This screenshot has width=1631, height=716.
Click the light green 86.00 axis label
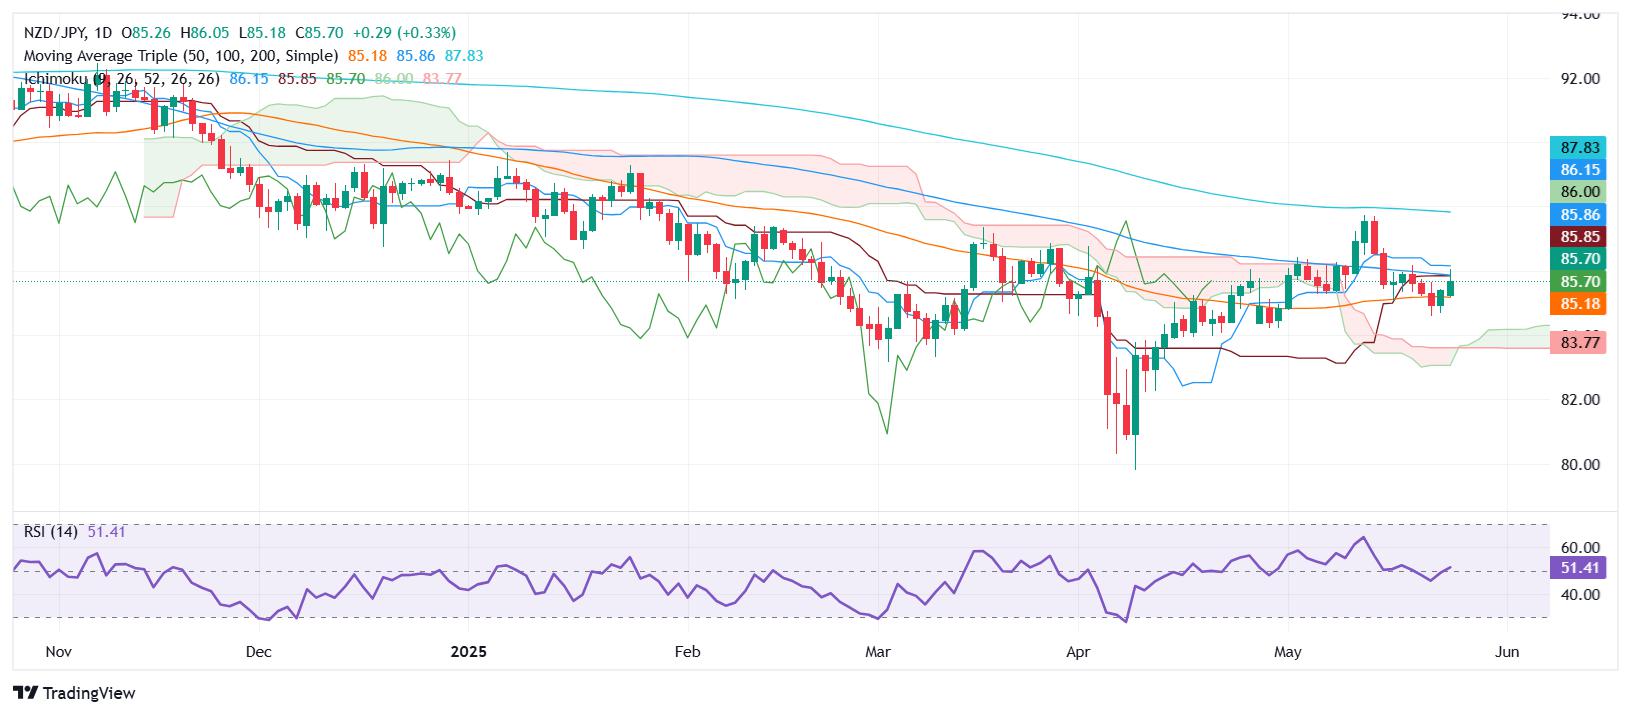pos(1577,192)
